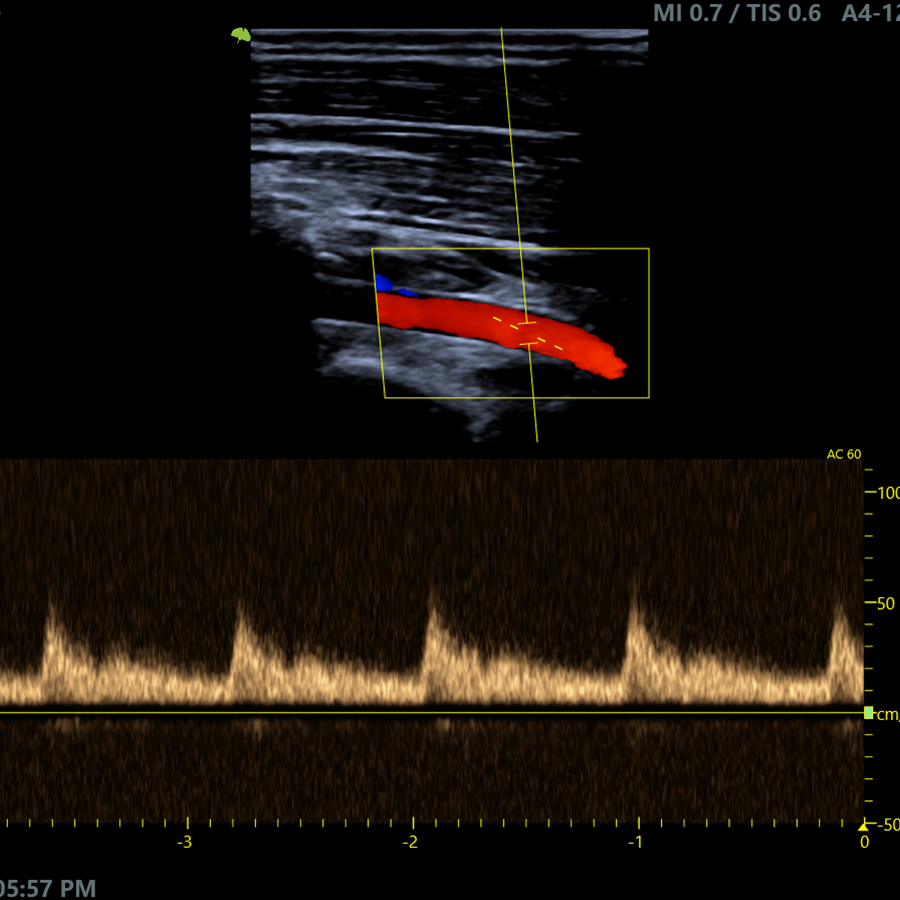Select the green baseline marker square
900x900 pixels.
coord(868,712)
